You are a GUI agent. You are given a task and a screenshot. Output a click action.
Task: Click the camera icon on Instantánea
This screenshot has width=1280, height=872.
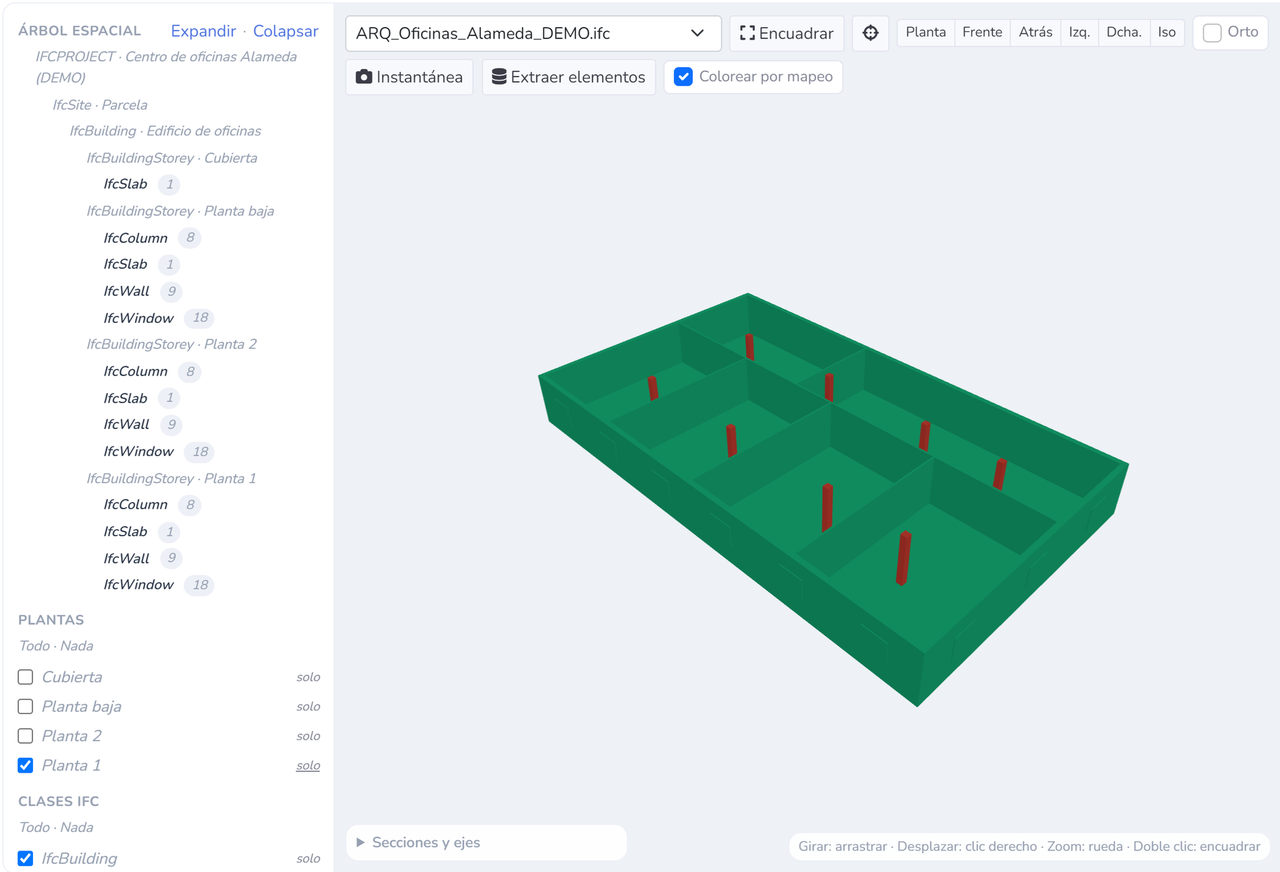tap(364, 77)
